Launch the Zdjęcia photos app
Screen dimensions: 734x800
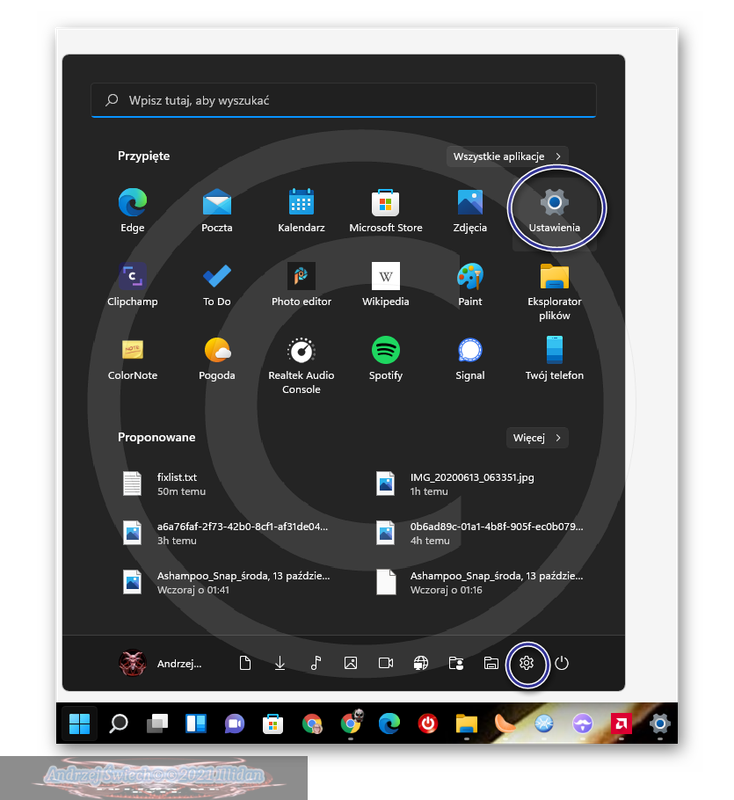470,210
